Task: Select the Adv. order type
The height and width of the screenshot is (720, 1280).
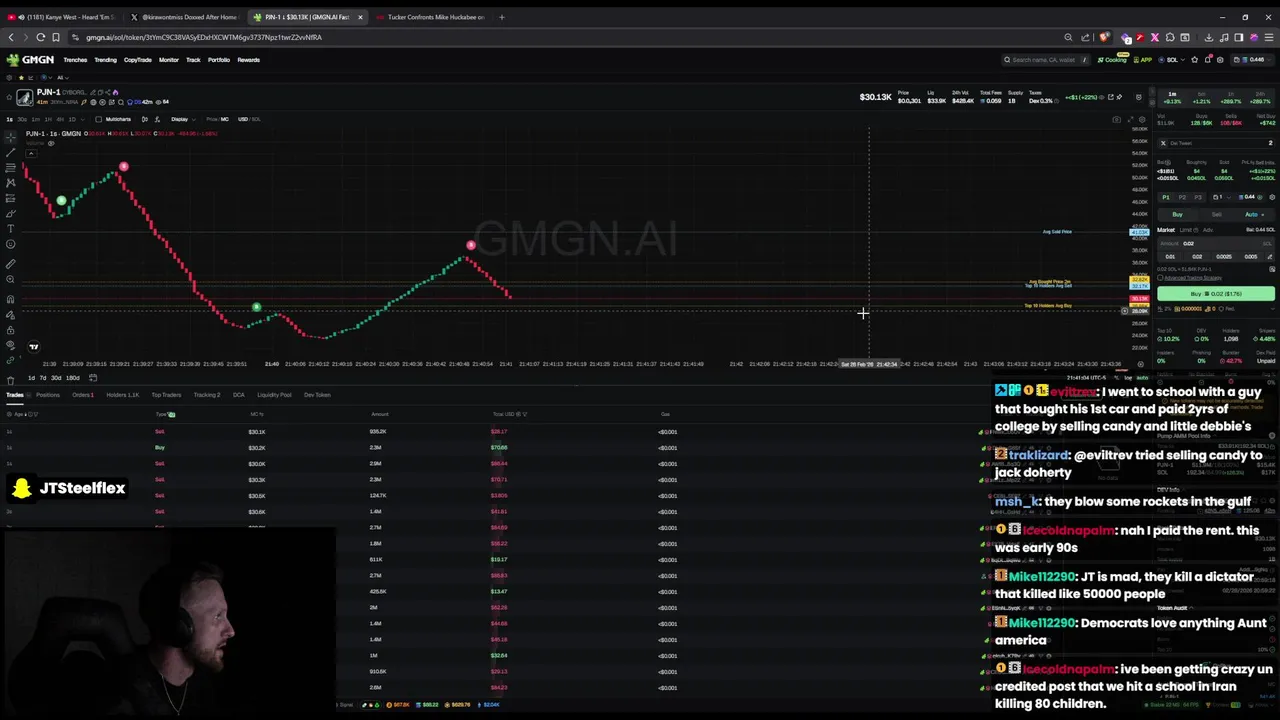Action: pyautogui.click(x=1207, y=230)
